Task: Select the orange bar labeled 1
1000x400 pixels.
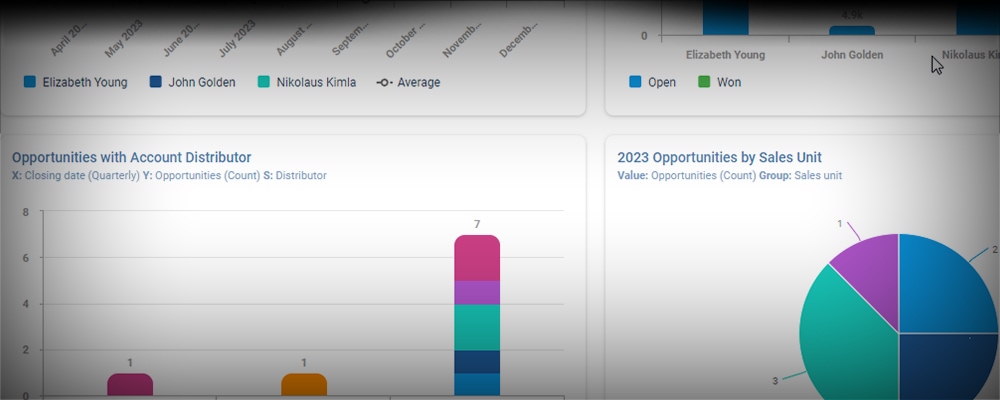Action: pos(304,385)
